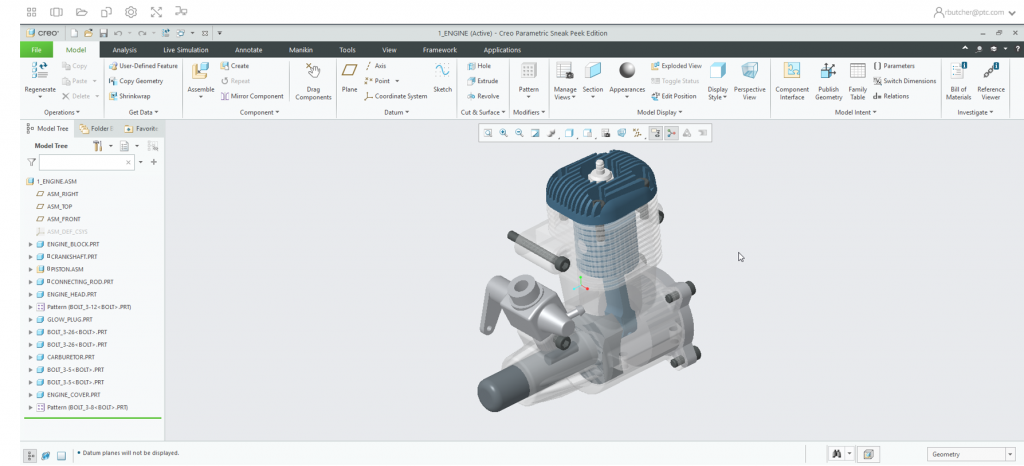This screenshot has width=1024, height=466.
Task: Open the Display Style dropdown
Action: [718, 93]
